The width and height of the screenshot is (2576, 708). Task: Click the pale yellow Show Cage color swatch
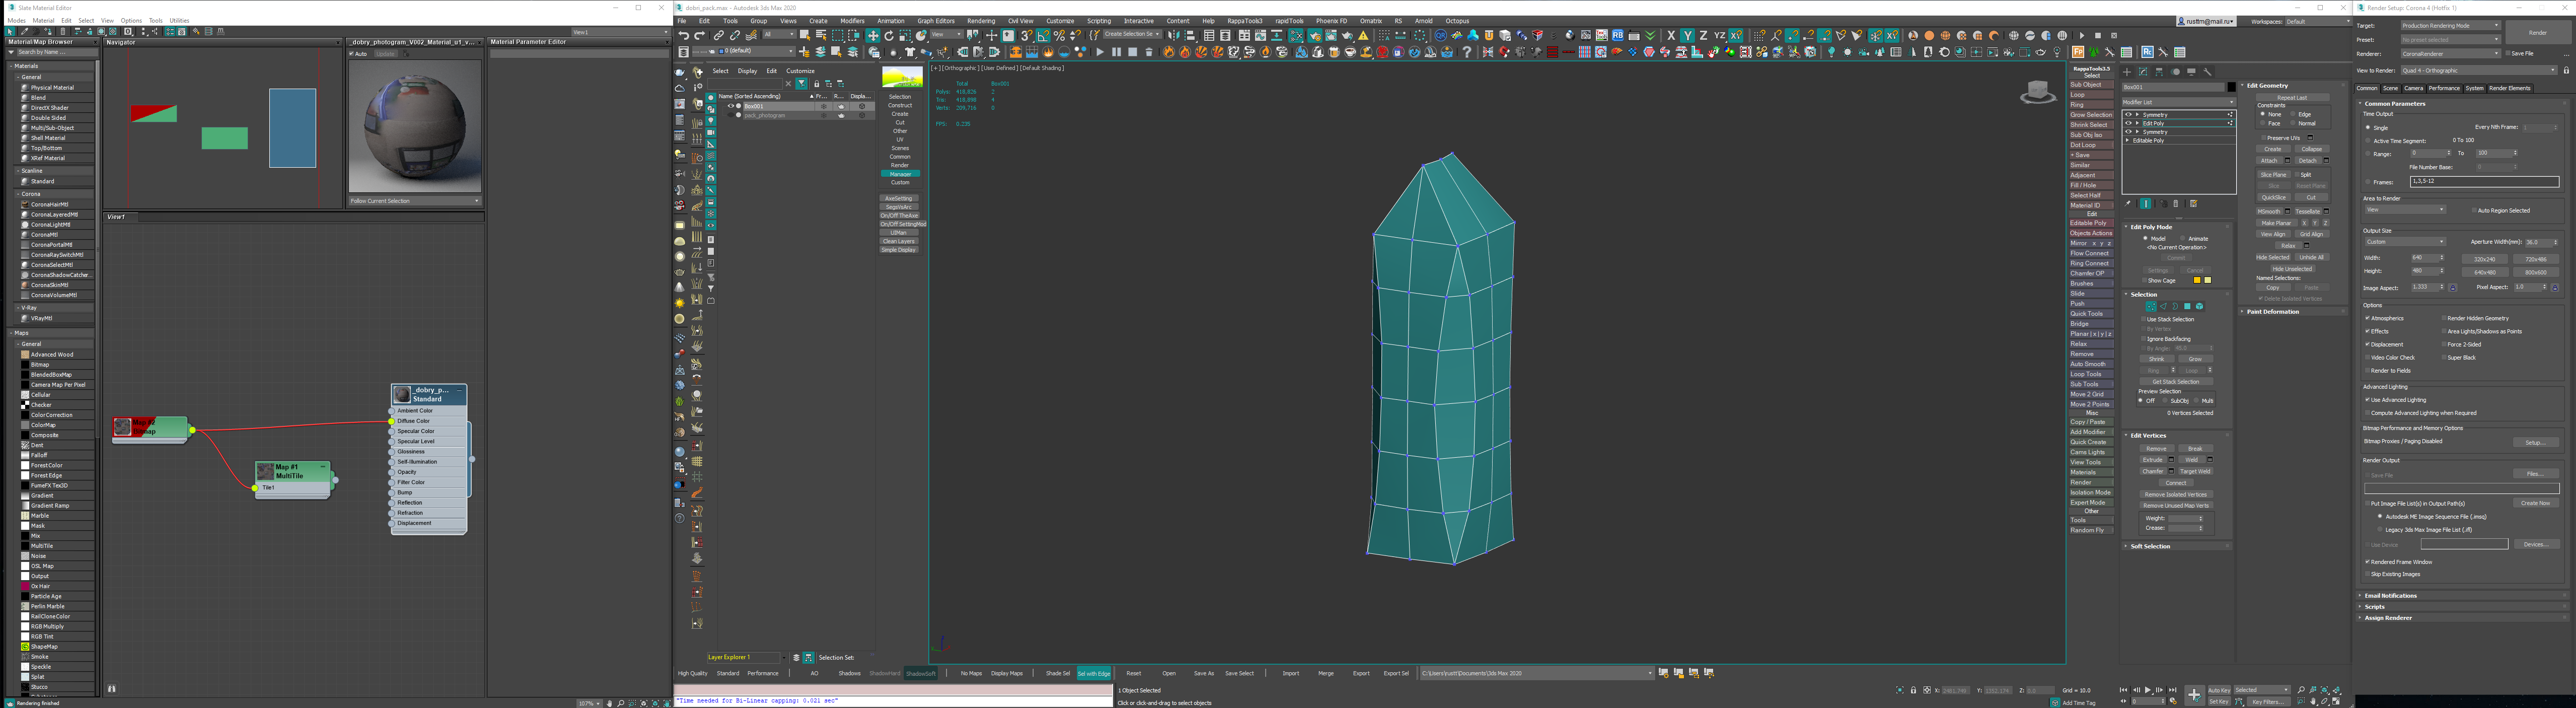pyautogui.click(x=2208, y=280)
